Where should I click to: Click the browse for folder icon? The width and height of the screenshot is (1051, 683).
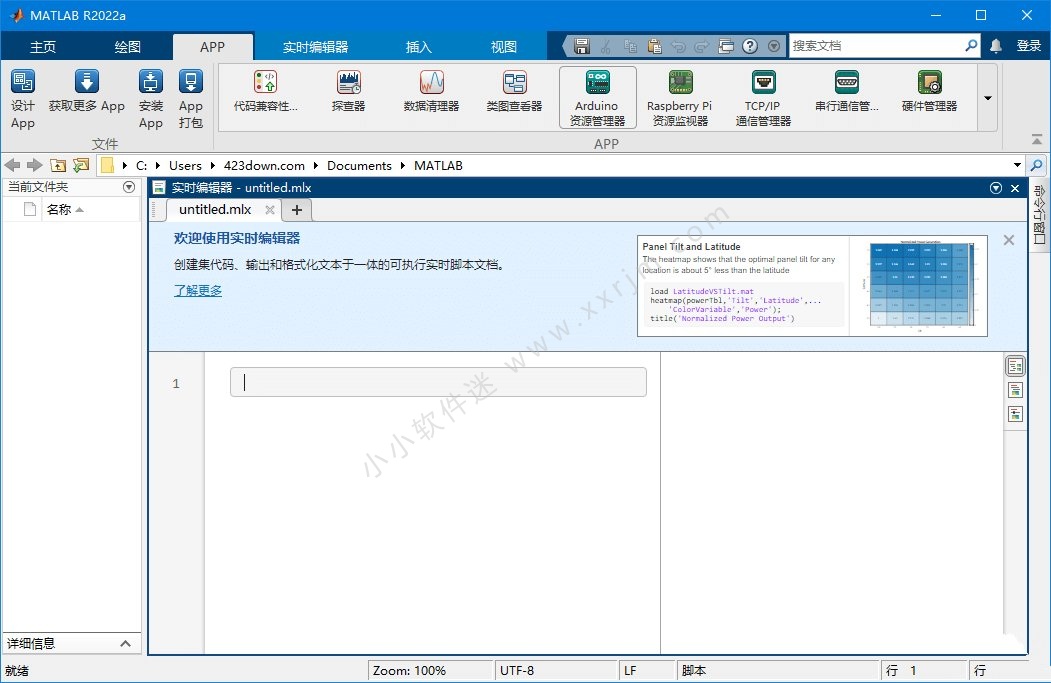(81, 165)
